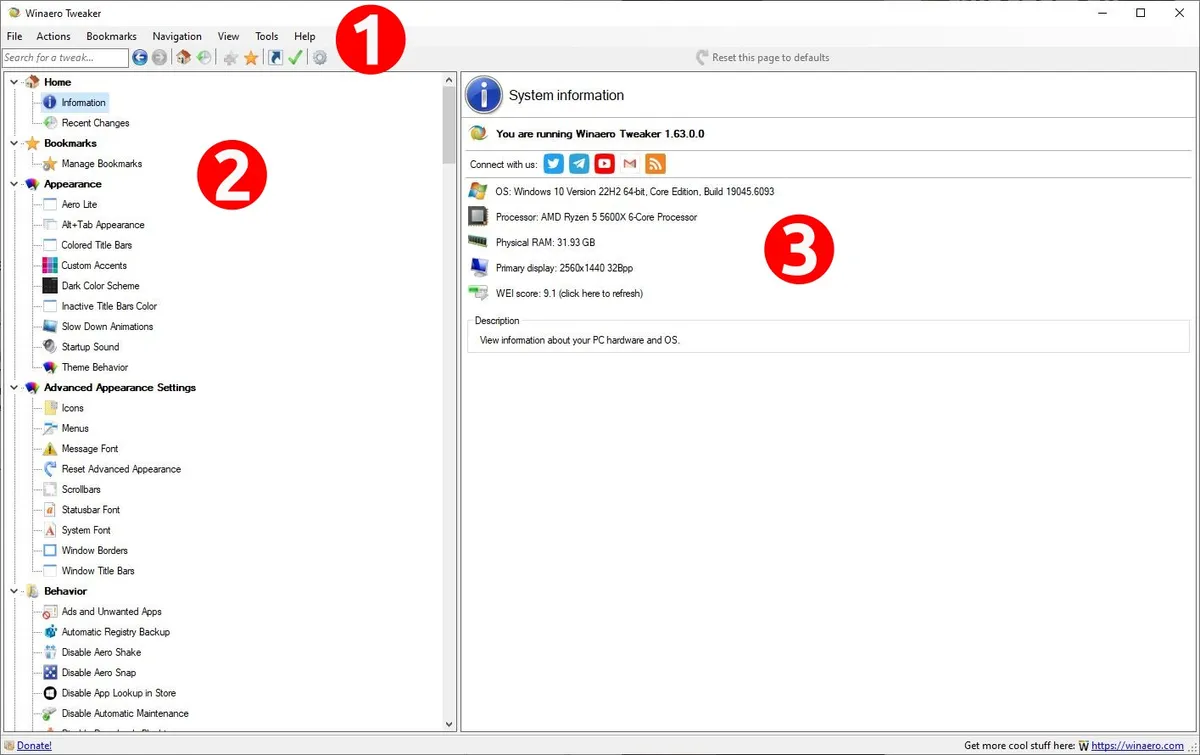Navigate back using the blue back arrow icon
The image size is (1200, 755).
click(140, 57)
